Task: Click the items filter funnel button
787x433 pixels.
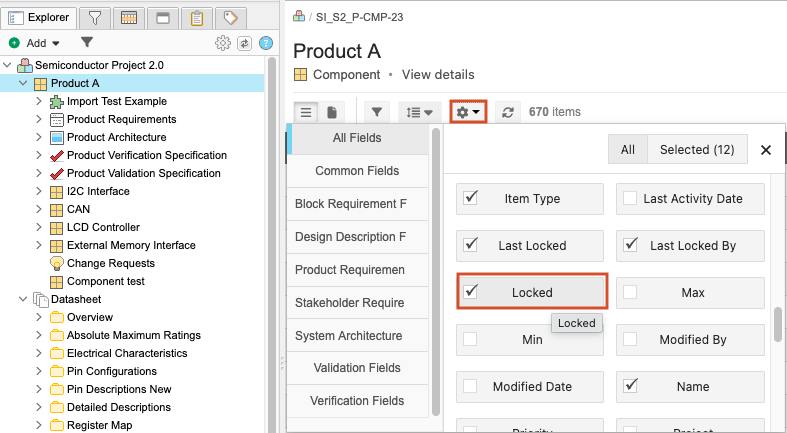Action: coord(377,112)
